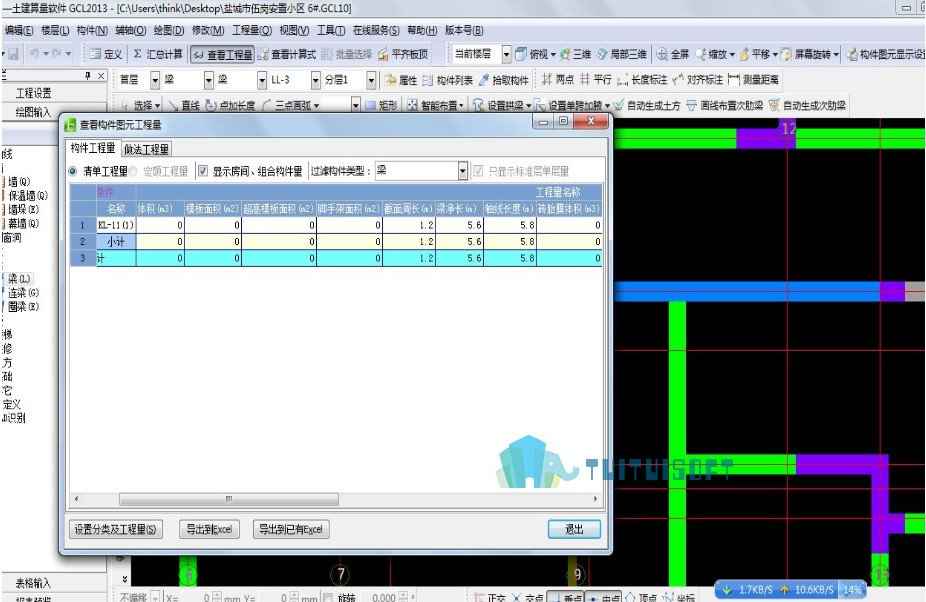
Task: Click 查看工程量 view quantities tool
Action: pos(223,54)
